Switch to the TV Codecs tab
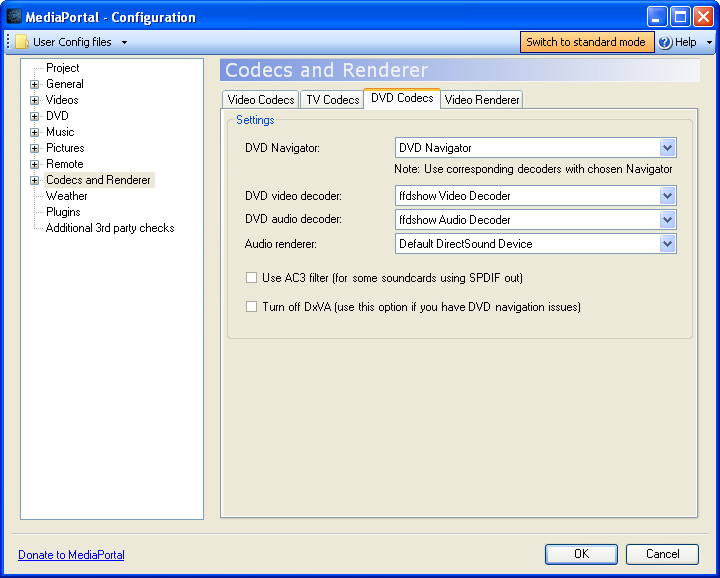720x578 pixels. (x=331, y=100)
